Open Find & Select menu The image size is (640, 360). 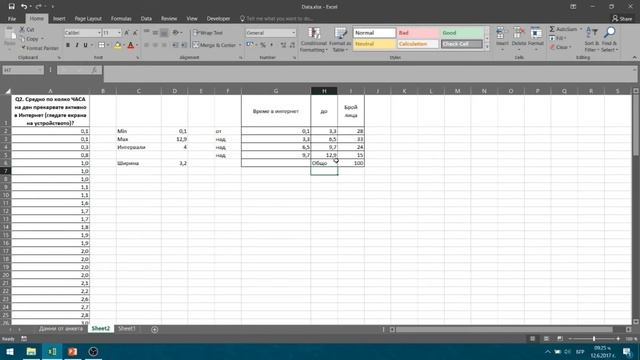pos(609,40)
